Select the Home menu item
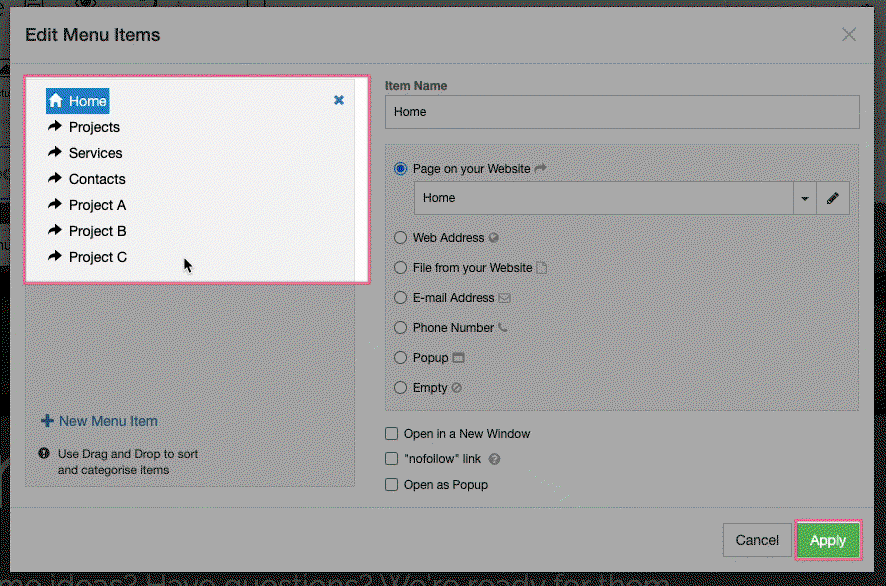886x586 pixels. click(77, 101)
